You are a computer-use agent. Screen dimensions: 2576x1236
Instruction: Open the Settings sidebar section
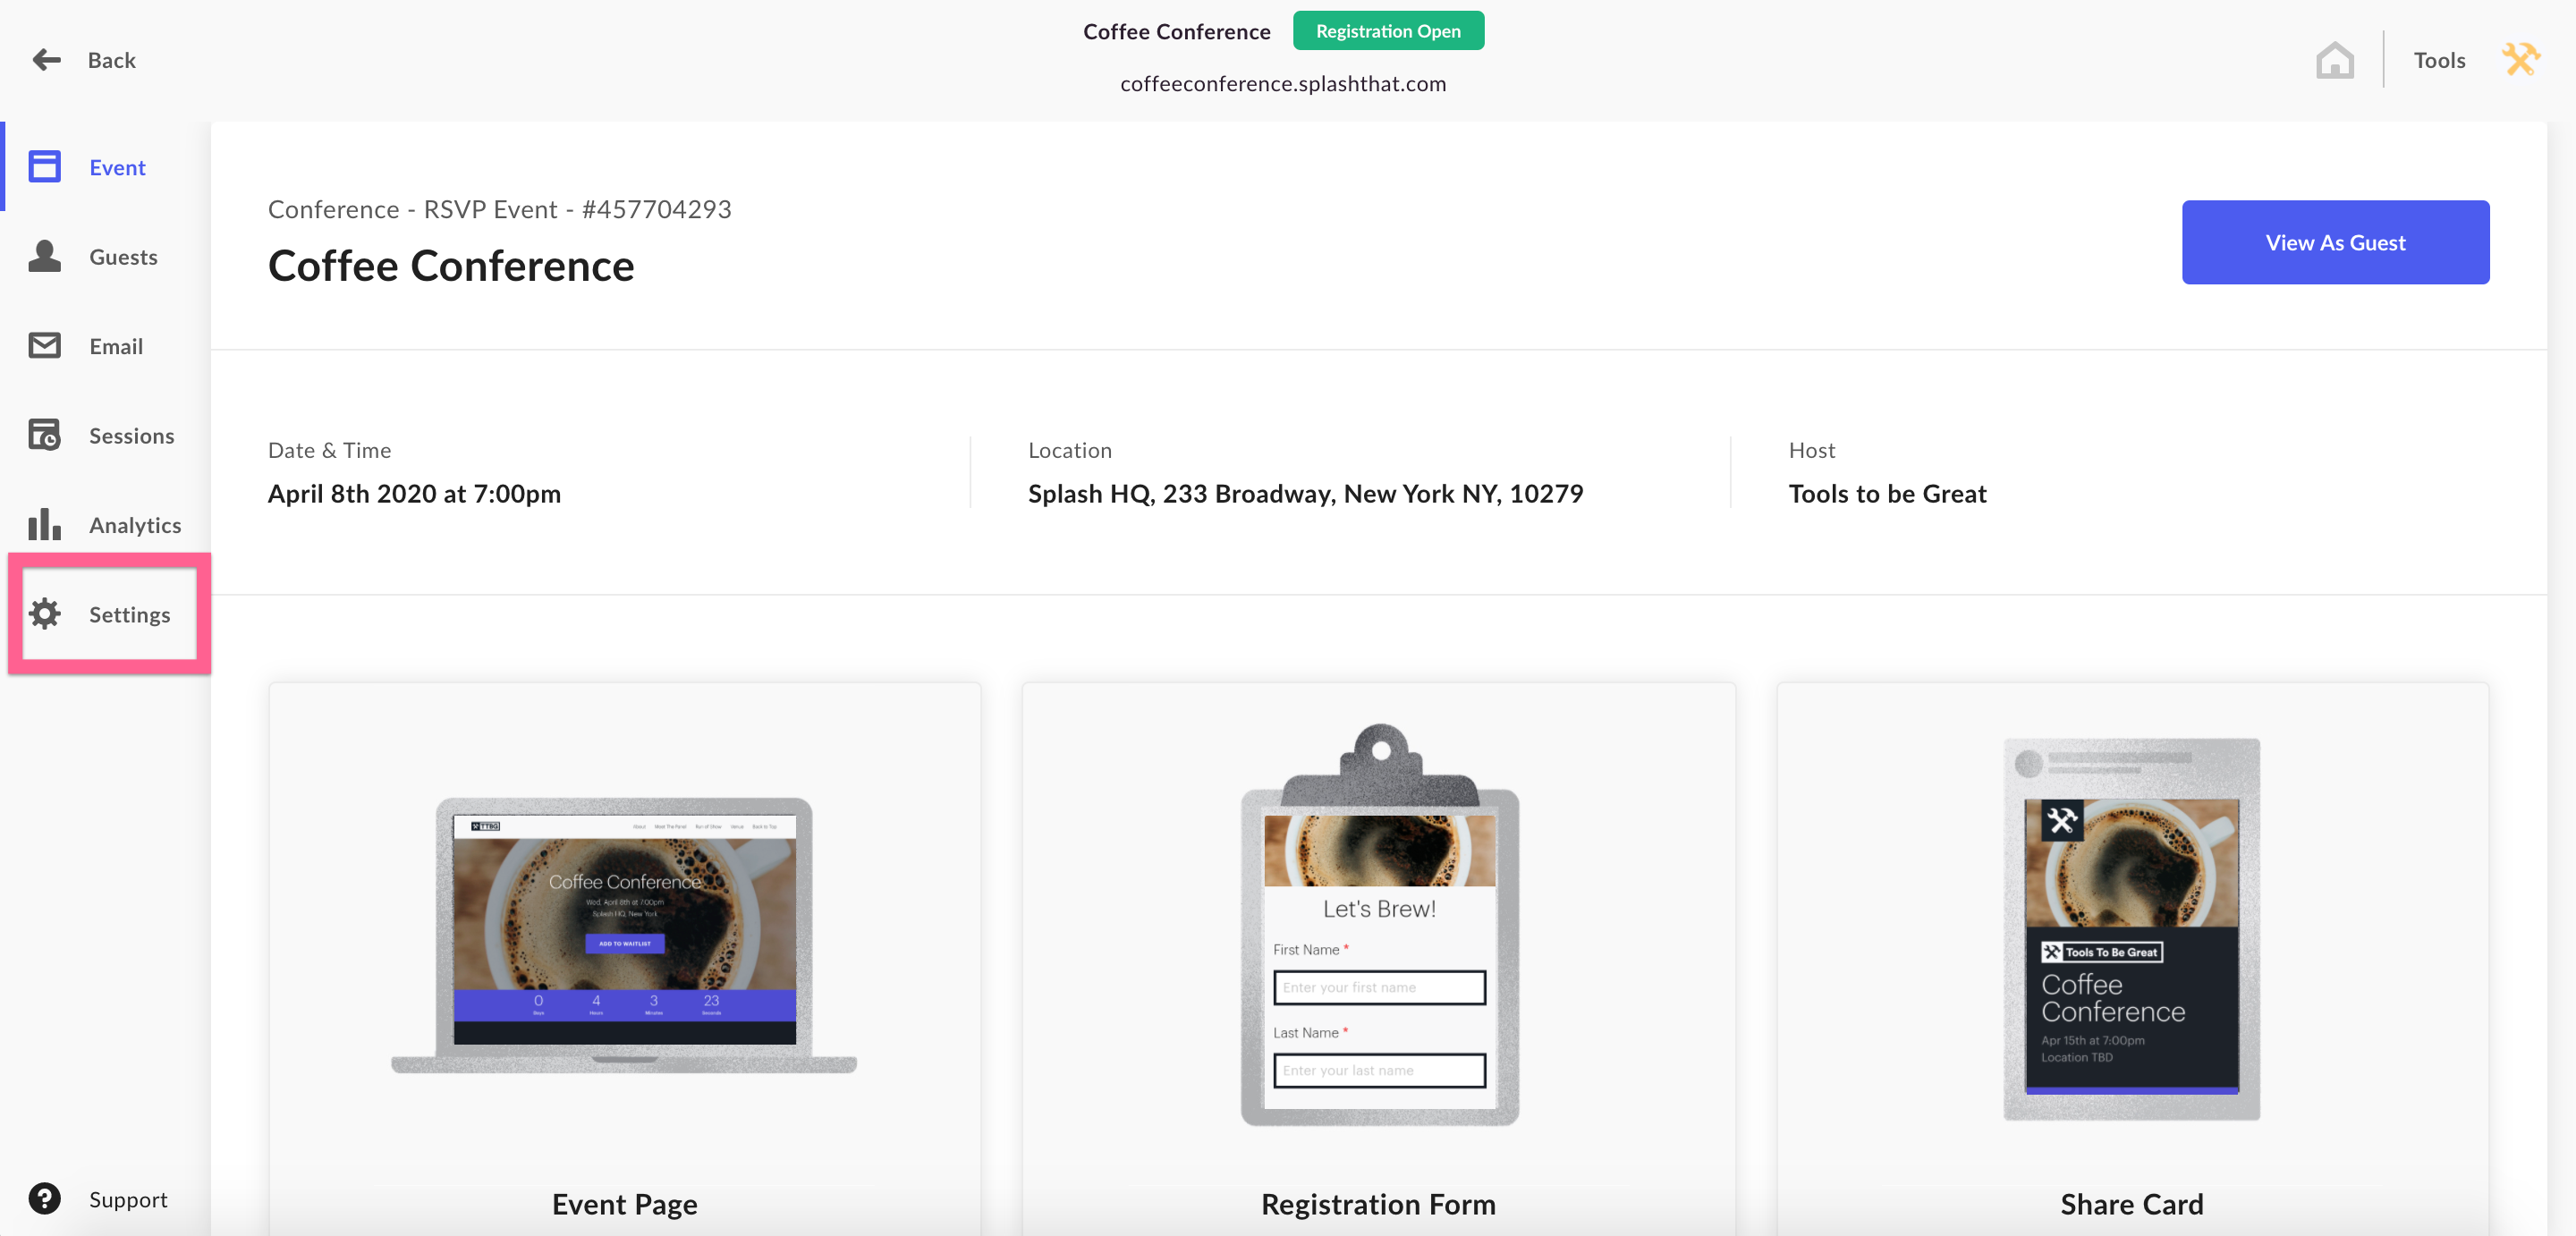(x=129, y=615)
